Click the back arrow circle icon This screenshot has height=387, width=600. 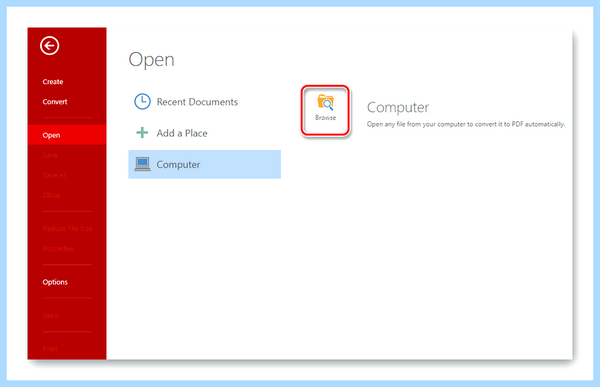coord(49,46)
